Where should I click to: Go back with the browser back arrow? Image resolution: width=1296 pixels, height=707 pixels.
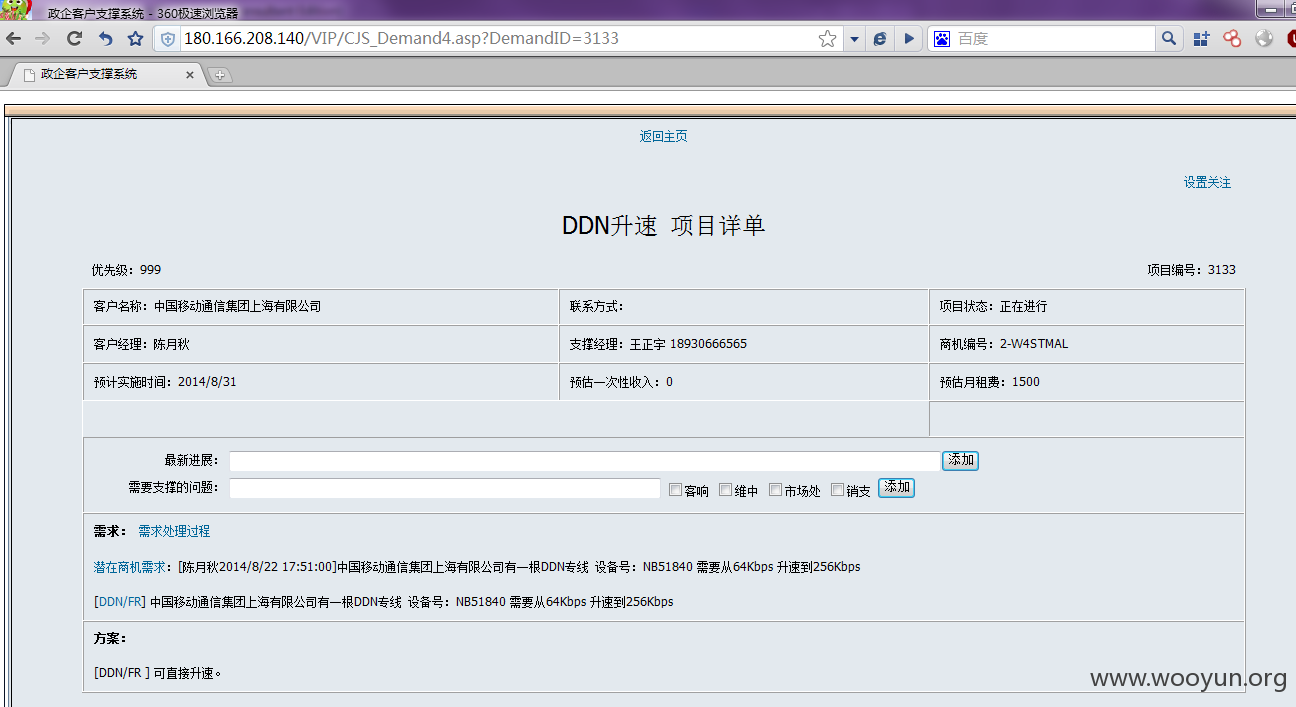13,39
